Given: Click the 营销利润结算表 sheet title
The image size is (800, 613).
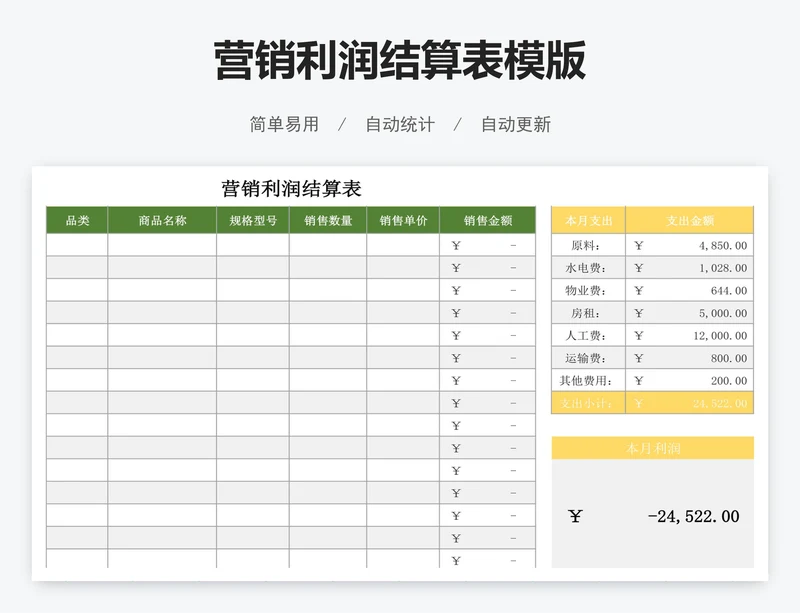Looking at the screenshot, I should 291,188.
